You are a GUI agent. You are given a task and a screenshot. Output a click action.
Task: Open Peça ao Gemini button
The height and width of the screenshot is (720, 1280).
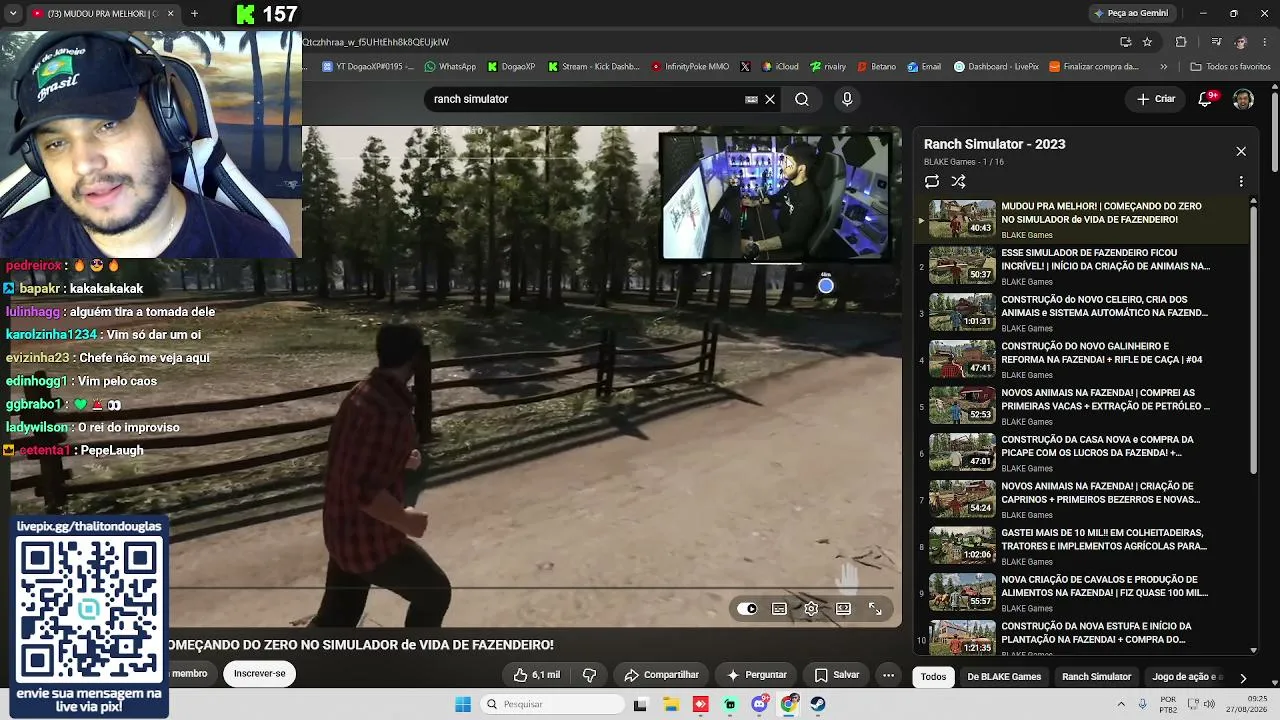click(x=1131, y=13)
